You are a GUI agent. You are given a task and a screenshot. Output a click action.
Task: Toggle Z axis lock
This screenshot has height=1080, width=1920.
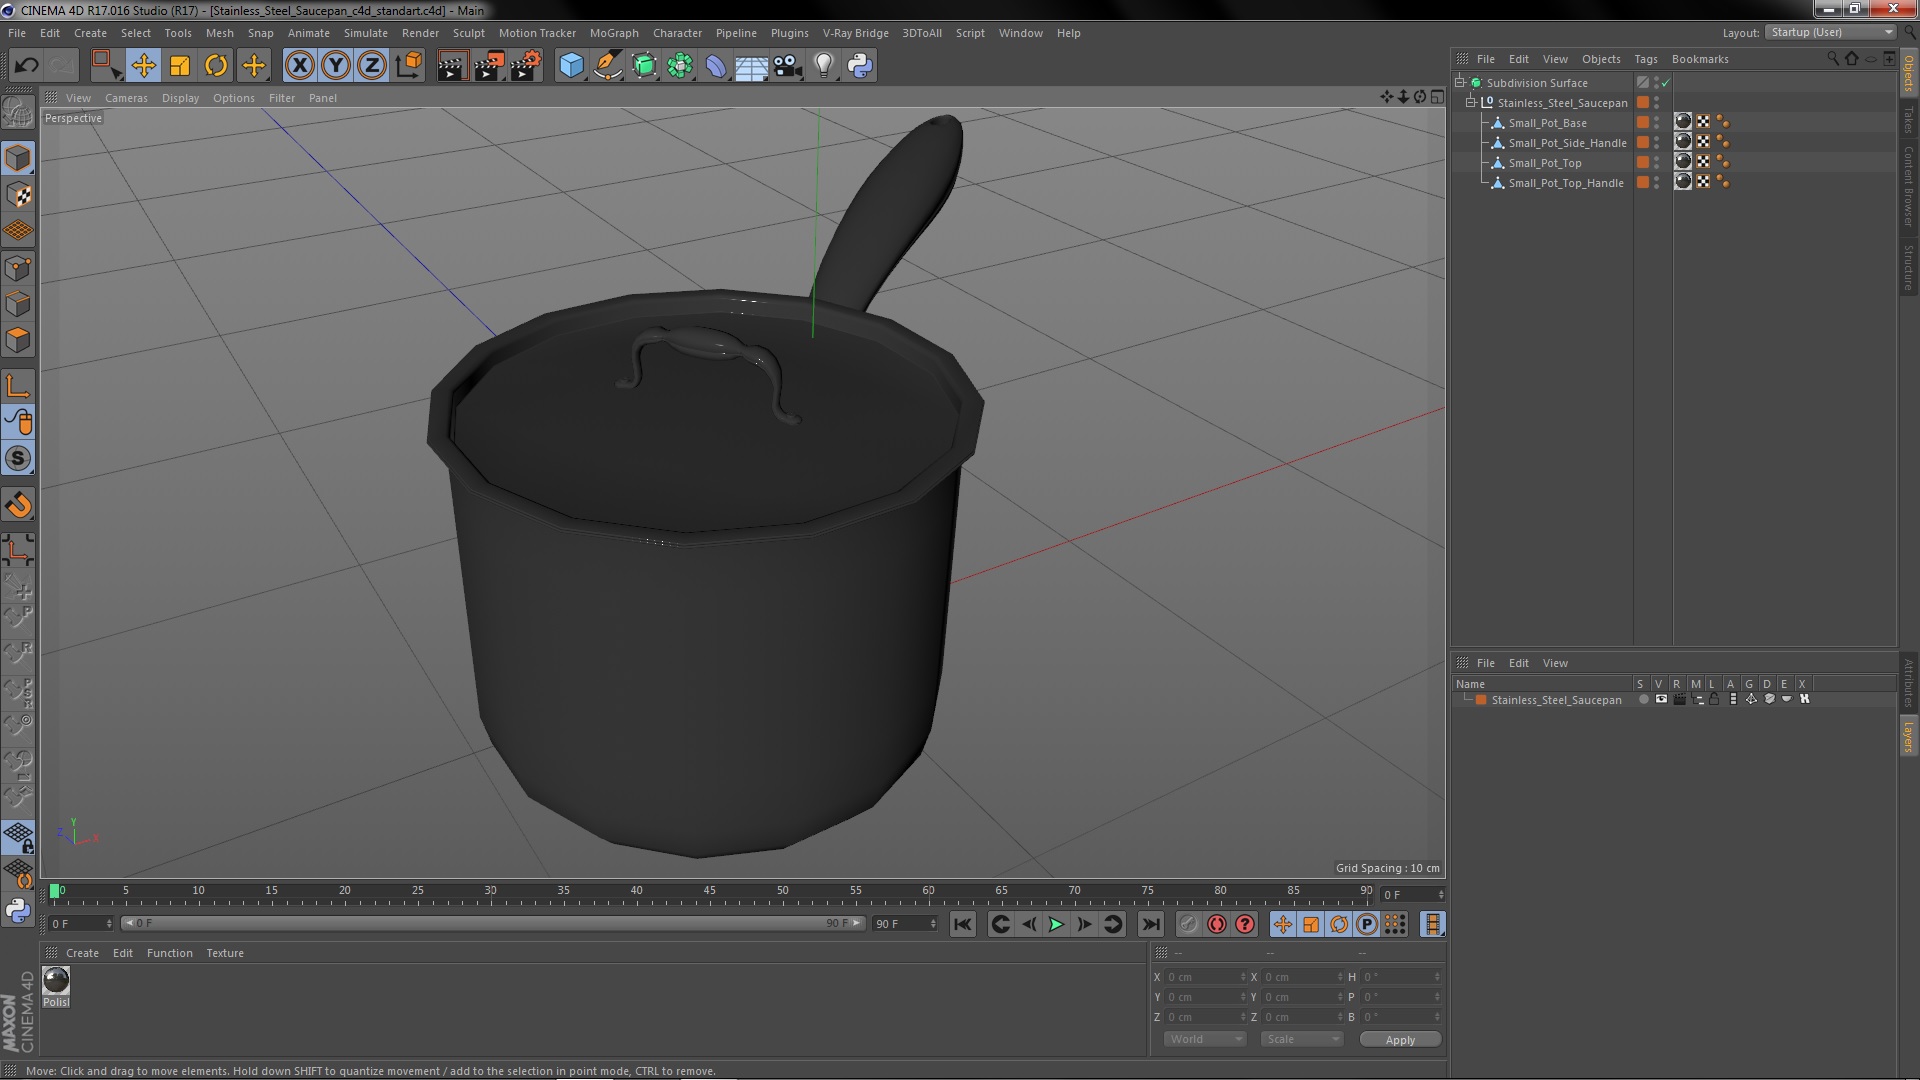tap(372, 66)
